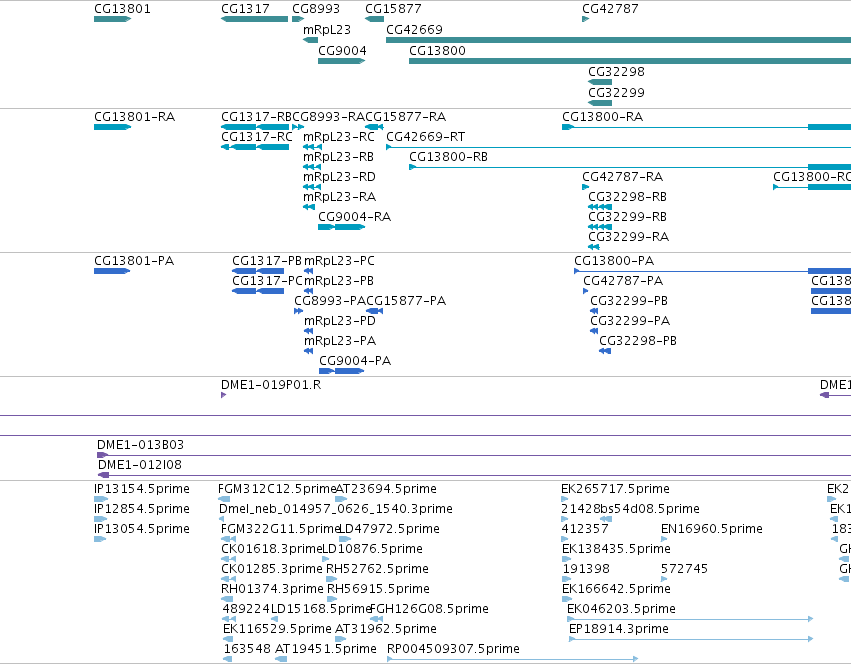
Task: Select the long CG13800 gene label
Action: 437,50
